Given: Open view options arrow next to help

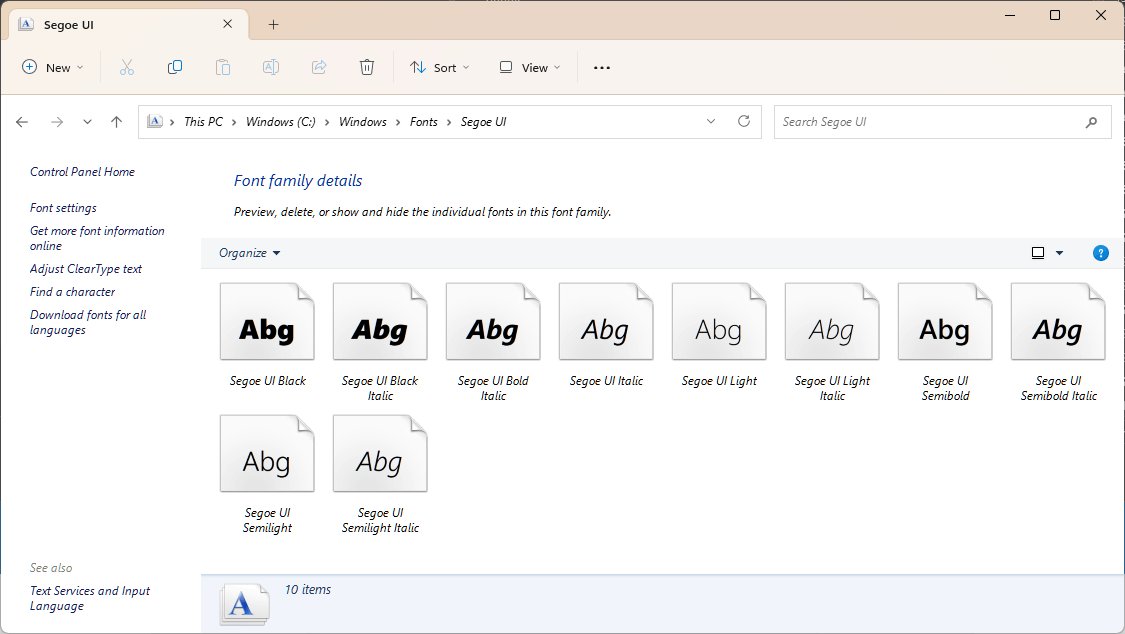Looking at the screenshot, I should [1059, 253].
